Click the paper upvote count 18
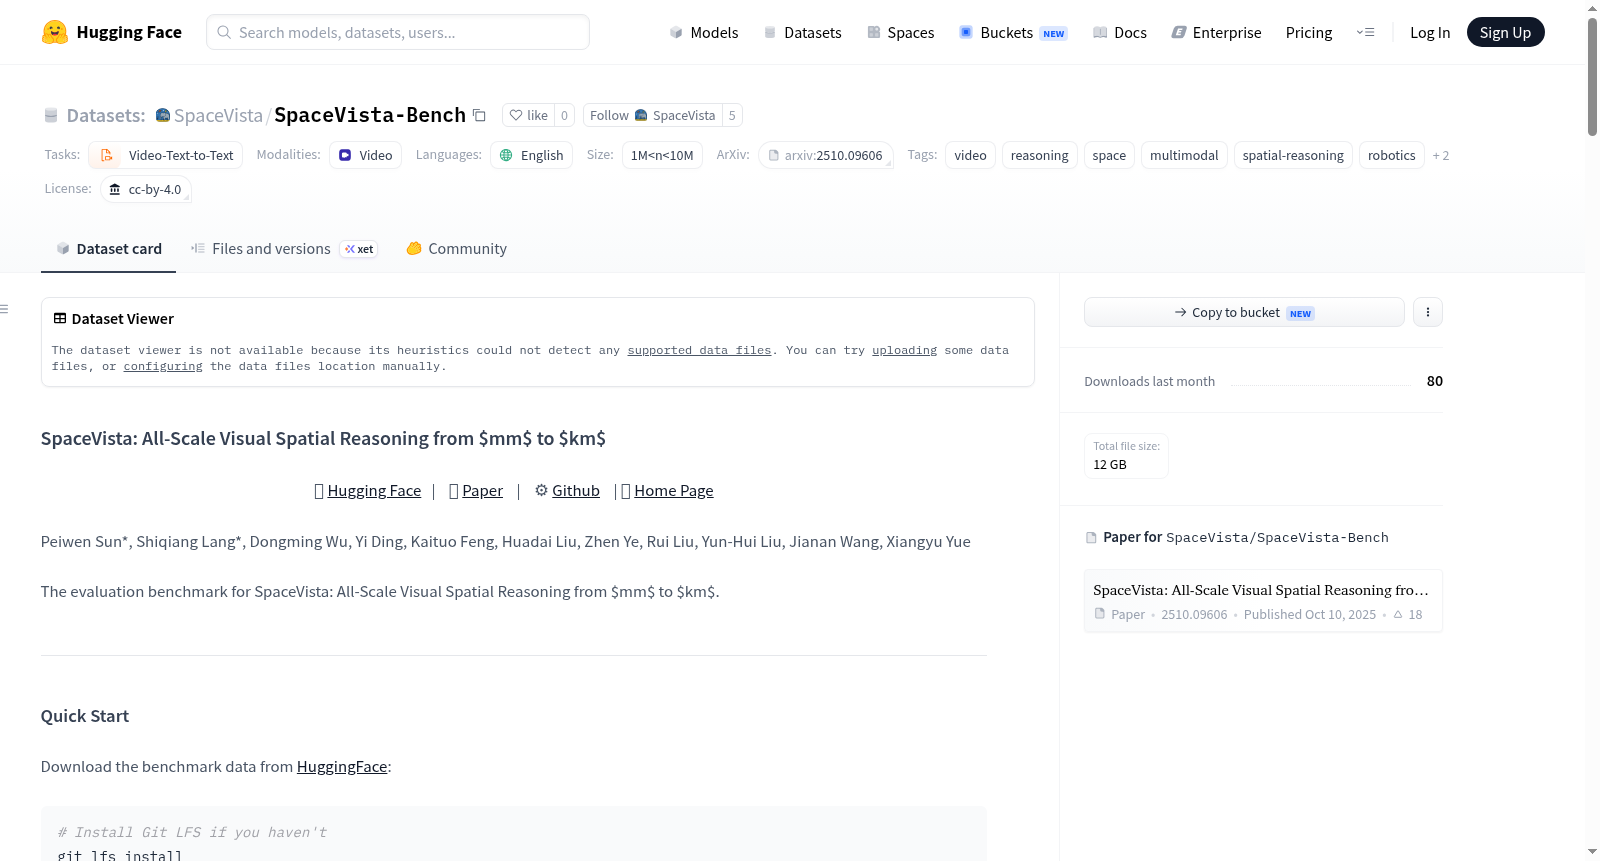Screen dimensions: 1600x861 click(1408, 615)
